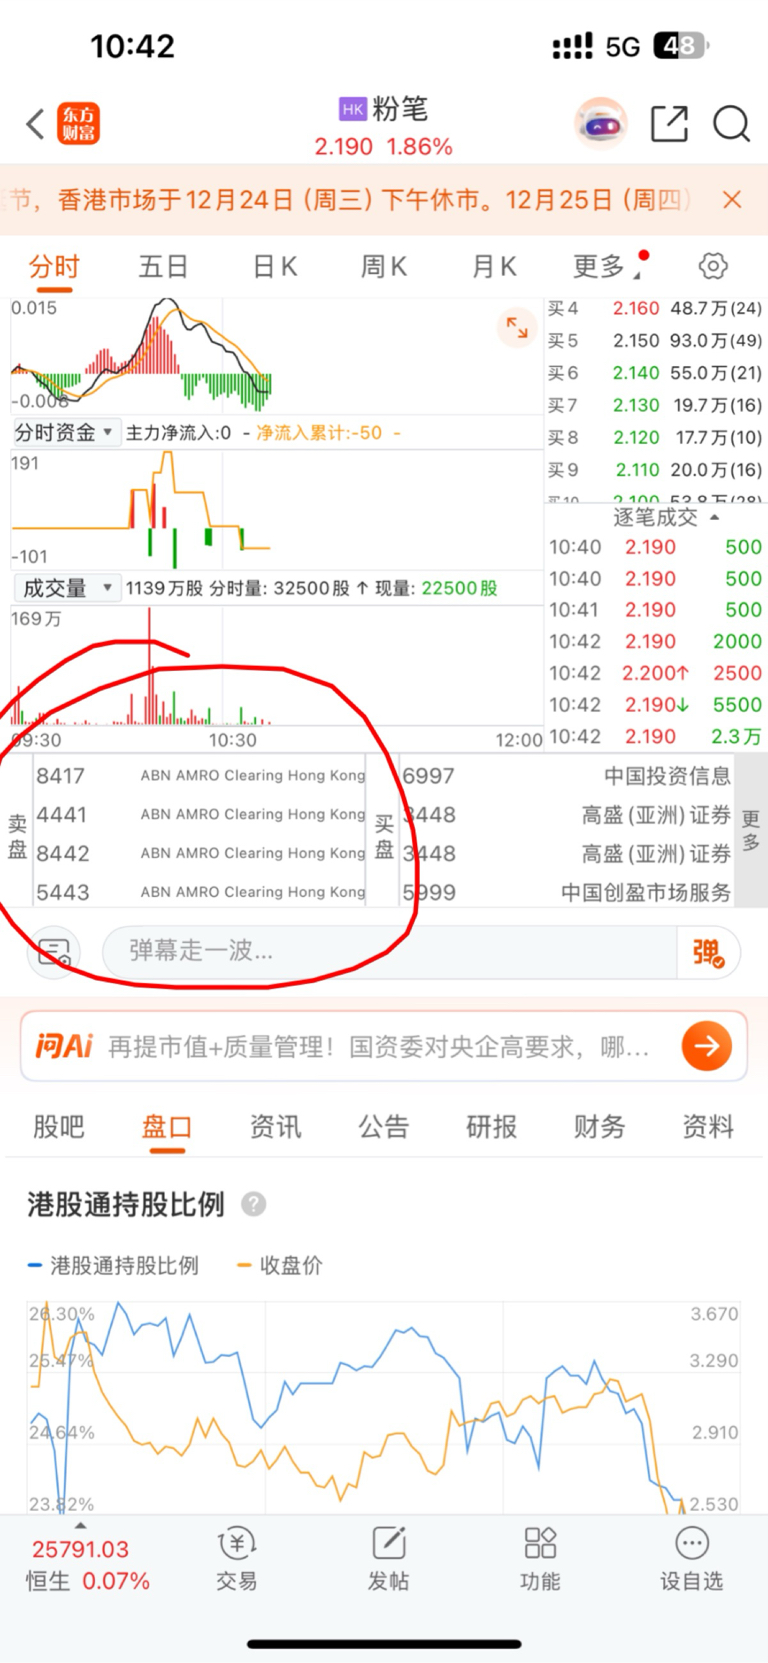Switch to 资讯 tab
The image size is (768, 1663).
pos(275,1127)
